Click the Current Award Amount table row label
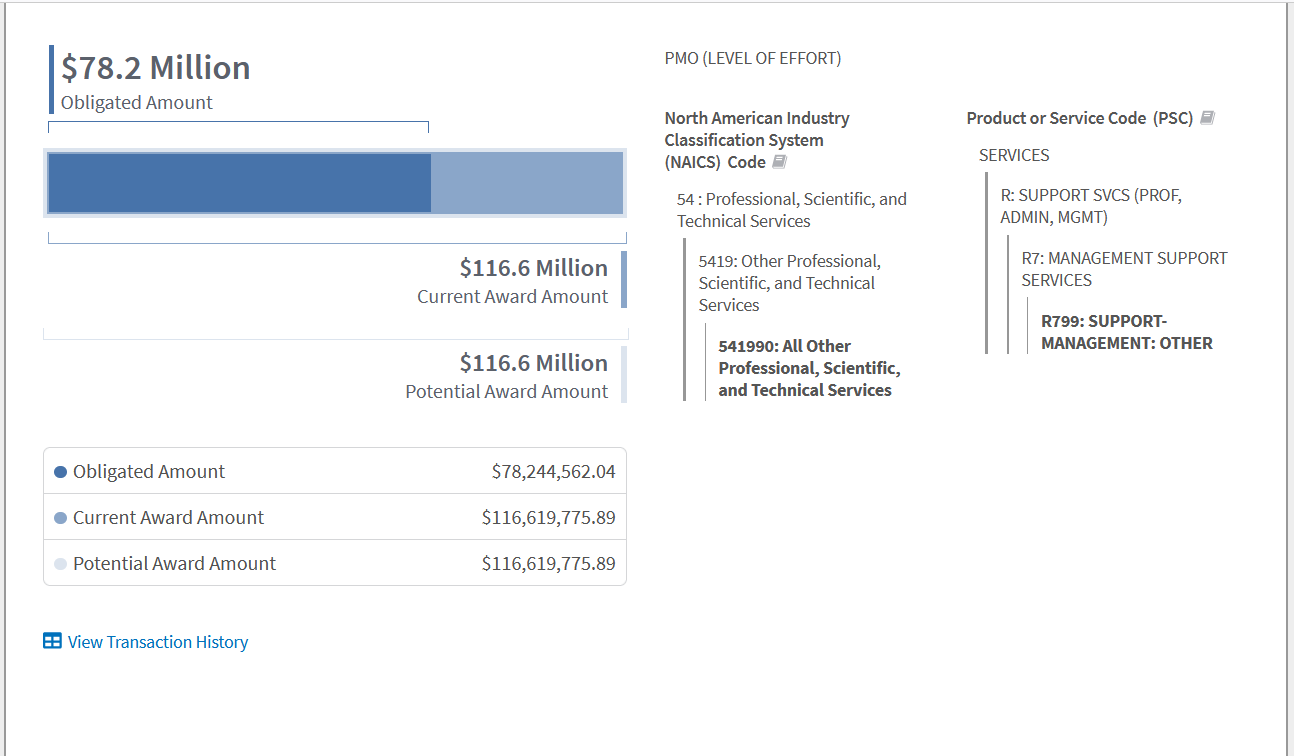This screenshot has width=1294, height=756. 168,517
